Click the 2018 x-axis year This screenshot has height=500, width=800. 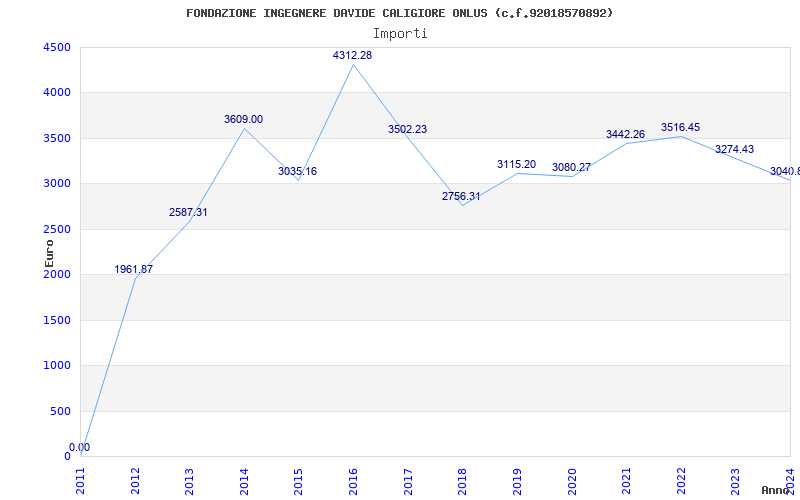463,481
